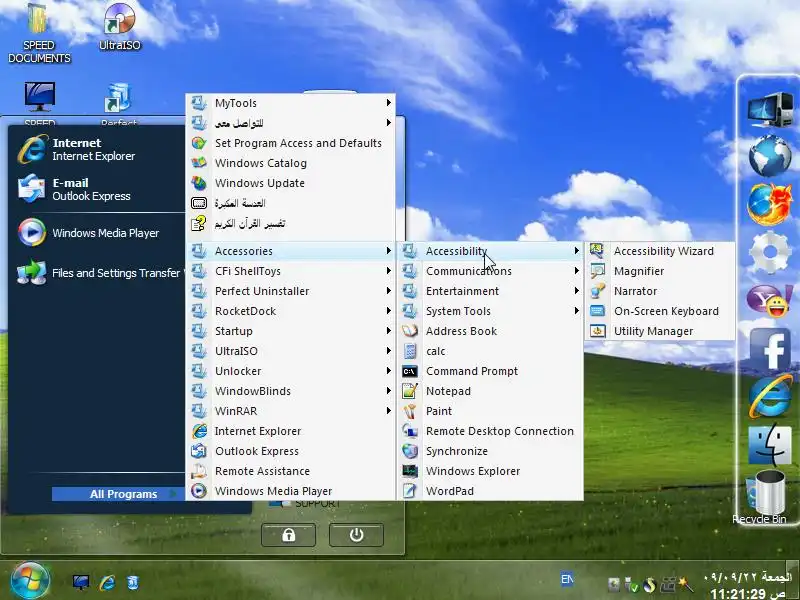Image resolution: width=800 pixels, height=600 pixels.
Task: Open Windows Catalog
Action: 291,163
